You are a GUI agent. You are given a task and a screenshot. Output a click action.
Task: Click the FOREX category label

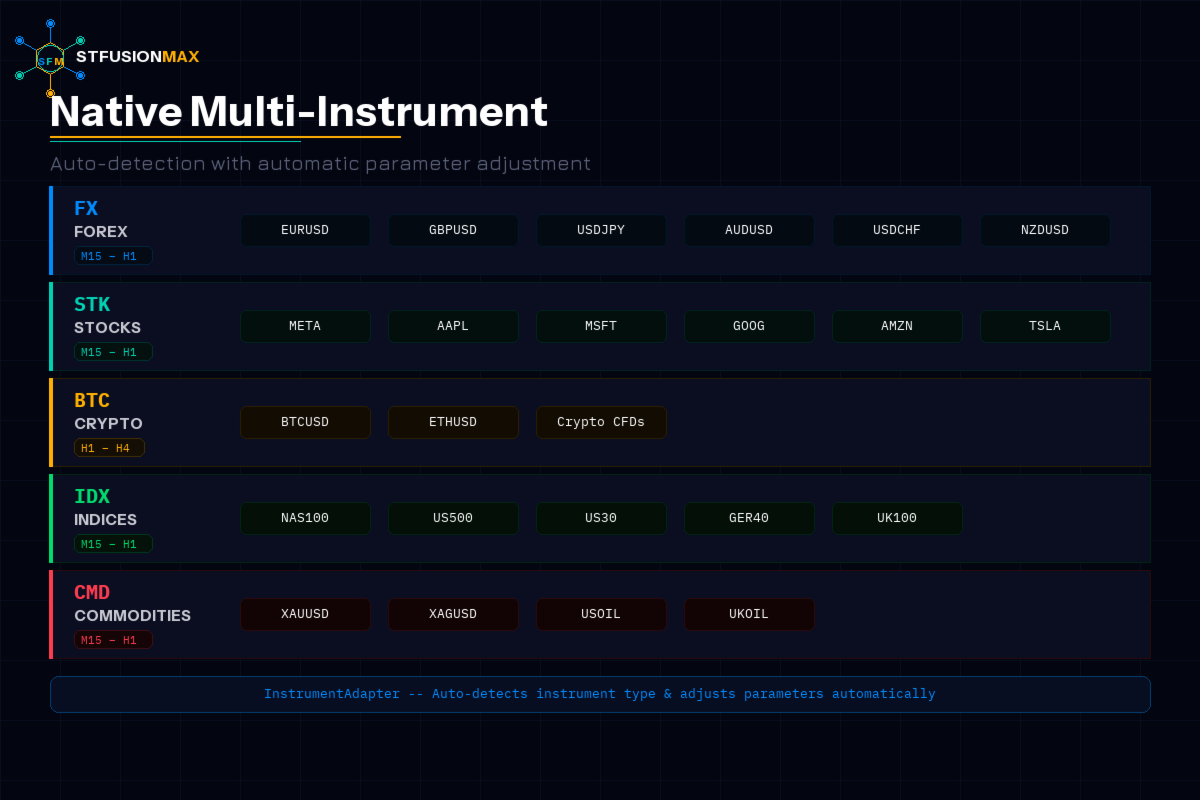tap(101, 232)
